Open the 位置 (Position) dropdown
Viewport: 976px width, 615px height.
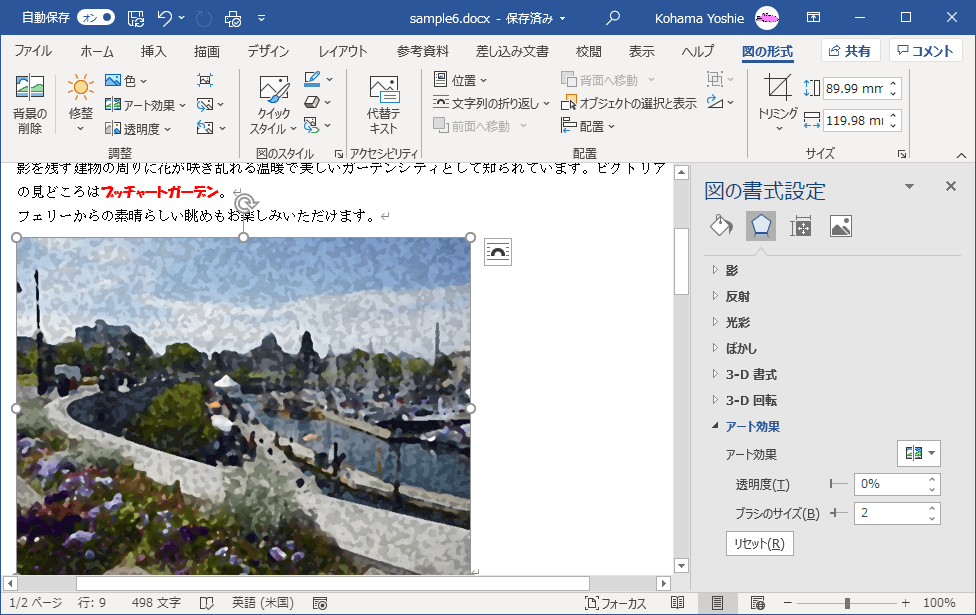click(459, 80)
